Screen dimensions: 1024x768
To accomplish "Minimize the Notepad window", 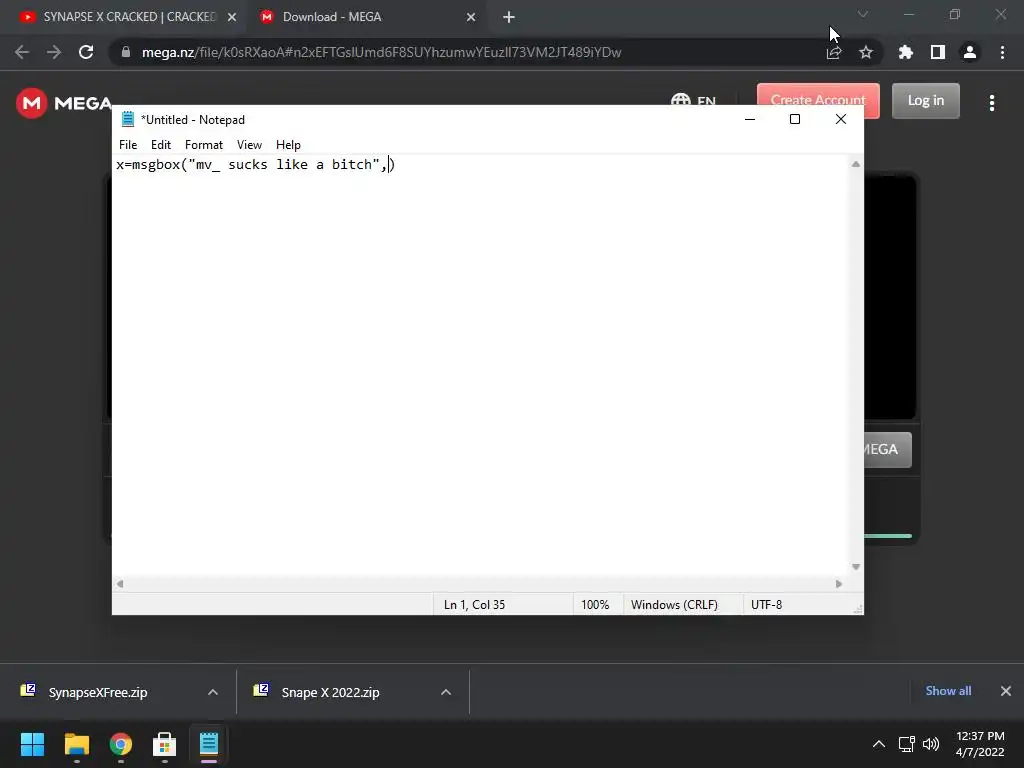I will 750,119.
